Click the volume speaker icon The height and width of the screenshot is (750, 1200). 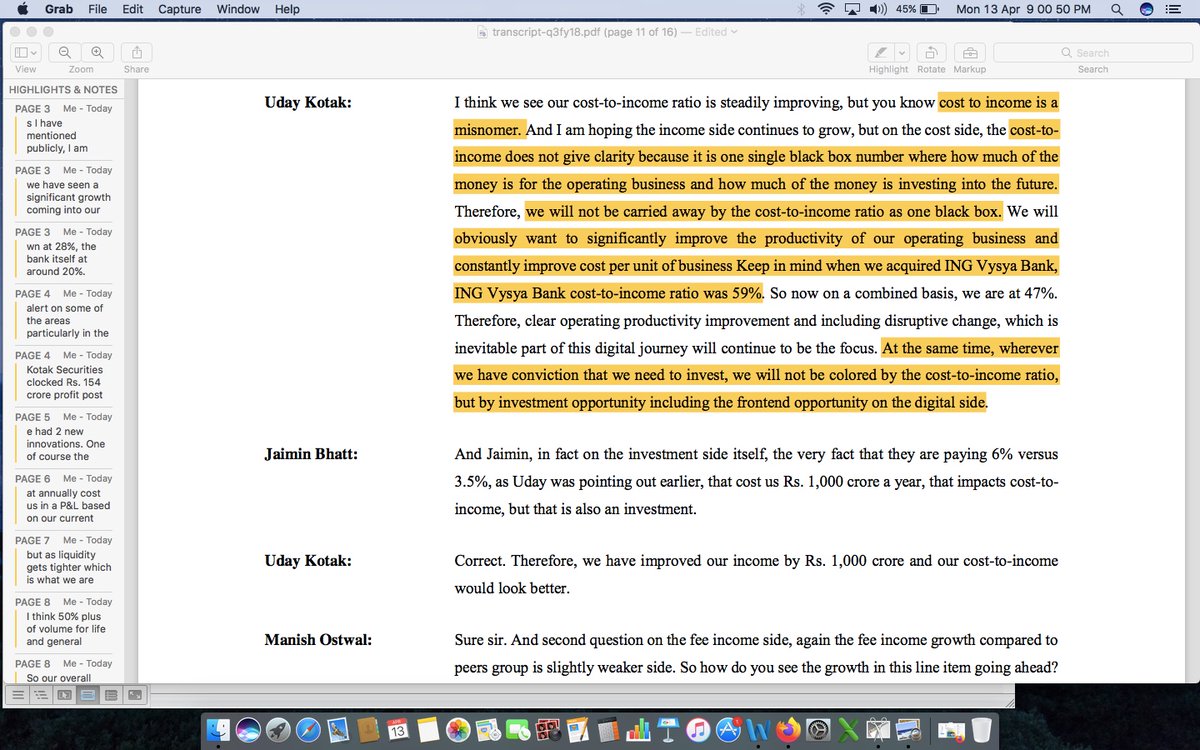point(878,9)
